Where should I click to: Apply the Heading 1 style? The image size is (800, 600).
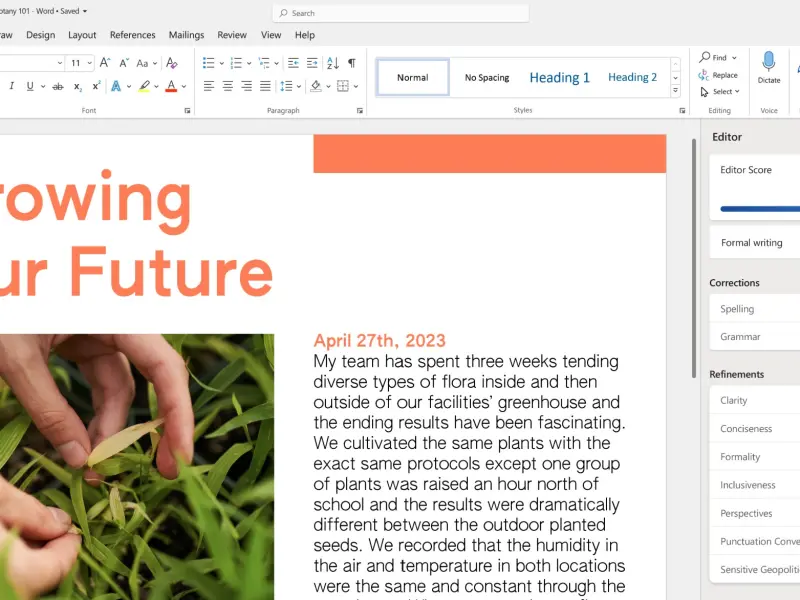point(559,78)
